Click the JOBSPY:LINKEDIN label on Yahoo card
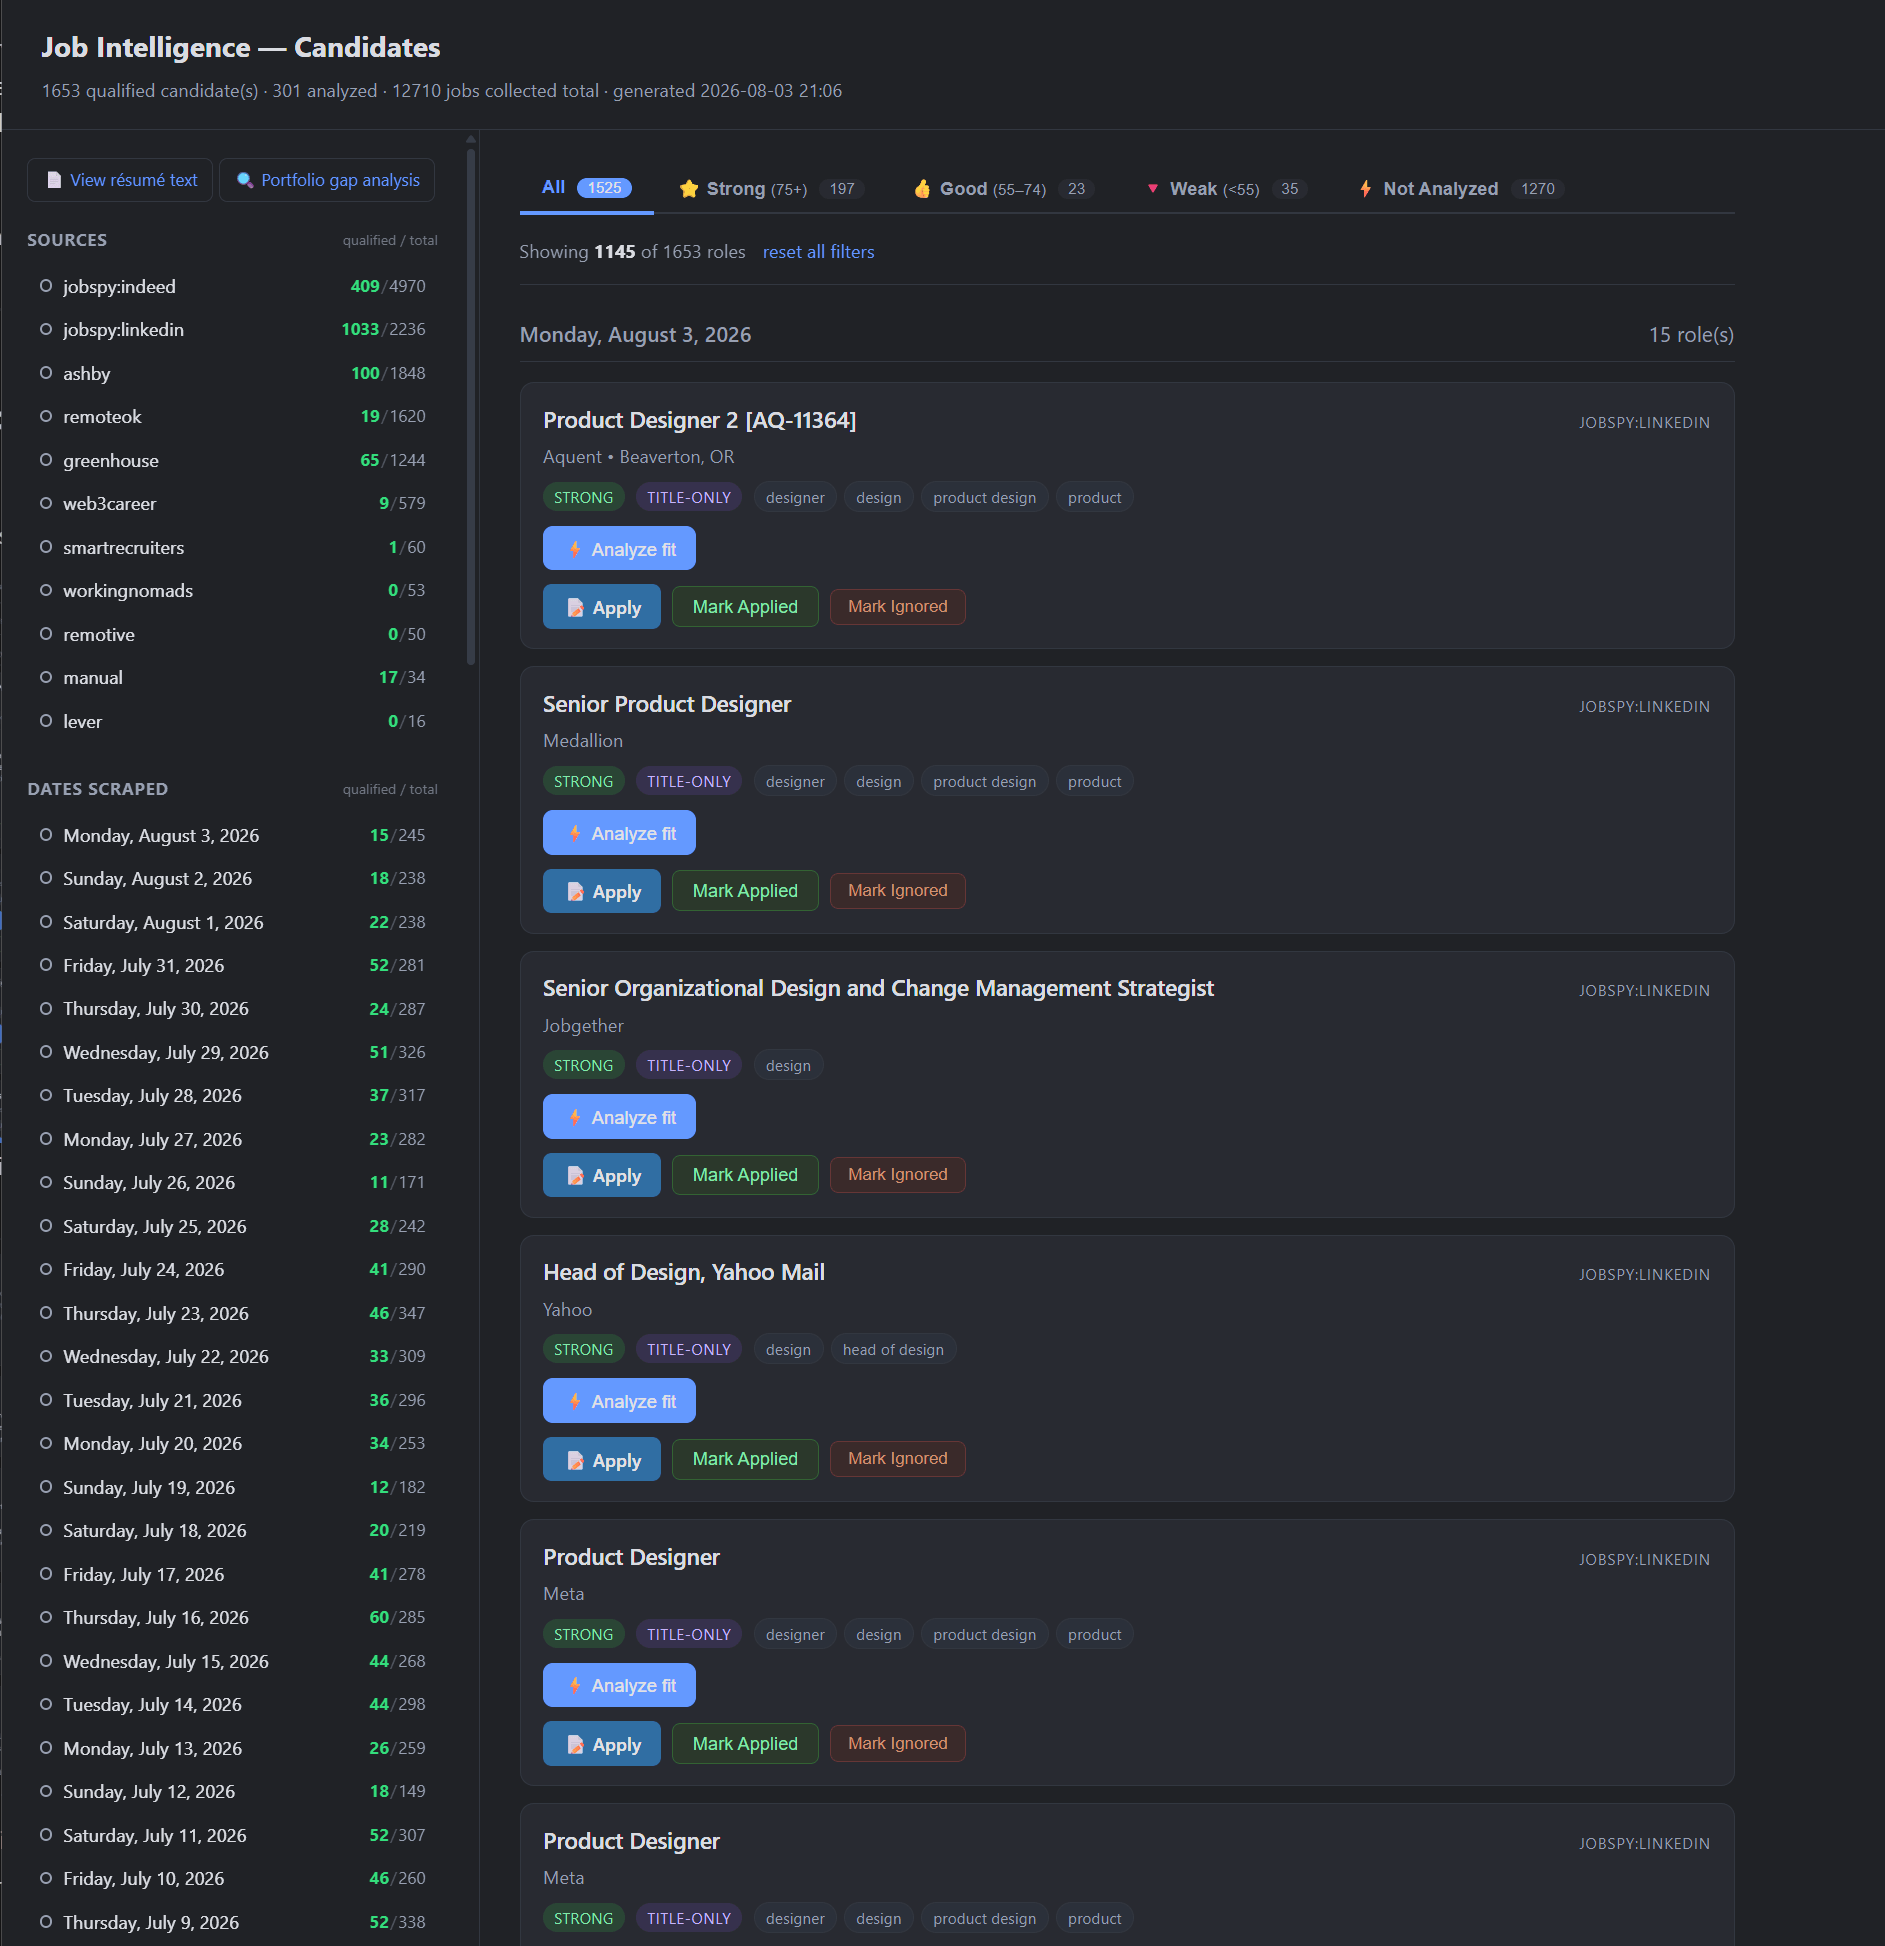The width and height of the screenshot is (1885, 1946). point(1644,1275)
